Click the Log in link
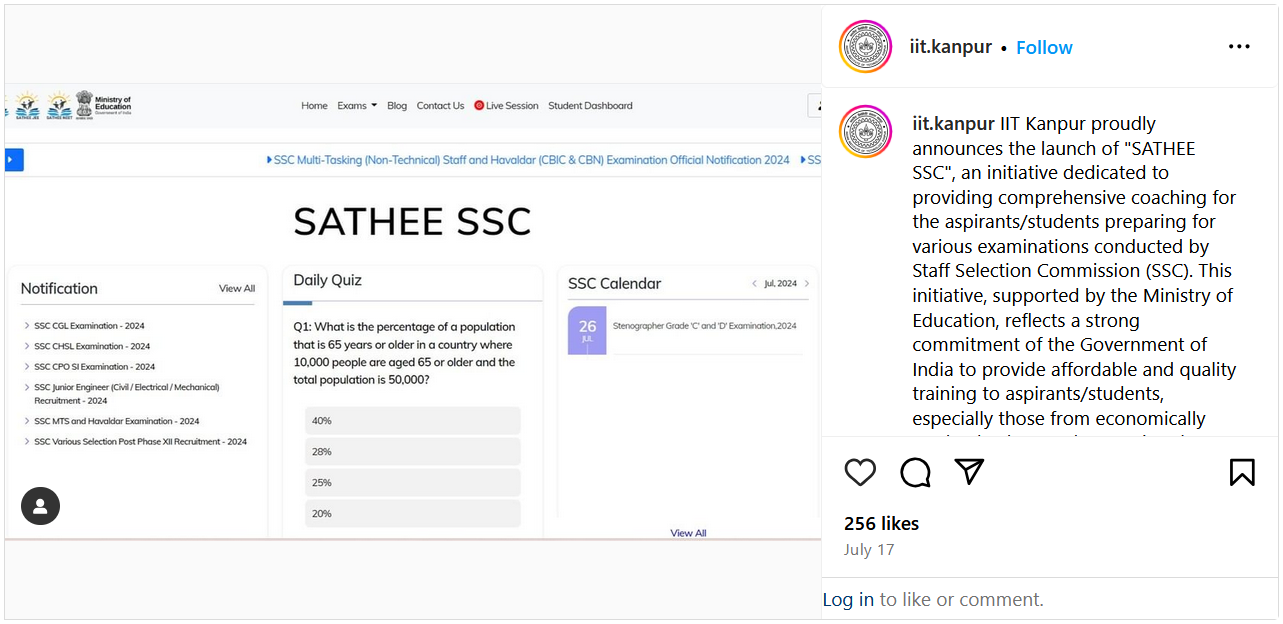This screenshot has height=624, width=1283. [848, 600]
